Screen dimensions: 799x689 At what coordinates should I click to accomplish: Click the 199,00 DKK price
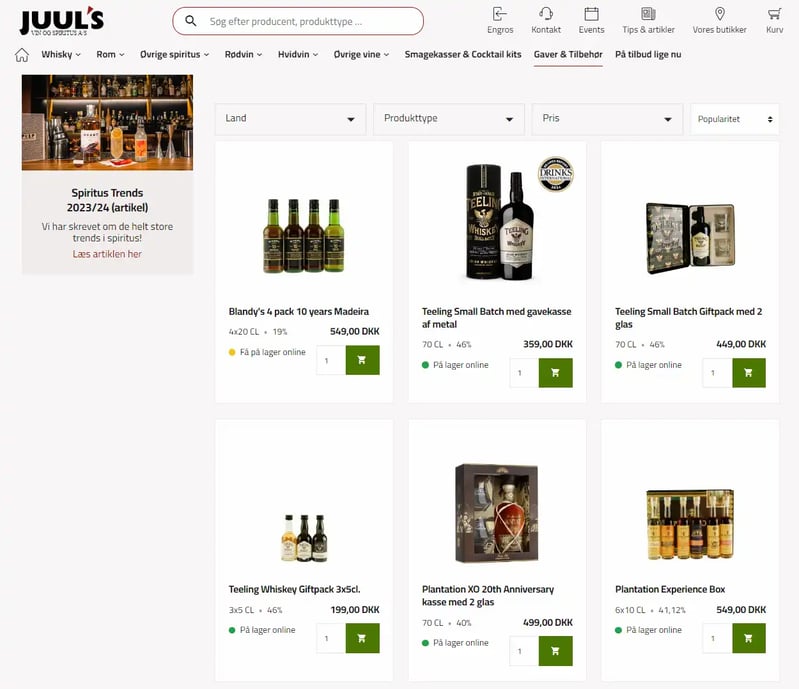355,610
